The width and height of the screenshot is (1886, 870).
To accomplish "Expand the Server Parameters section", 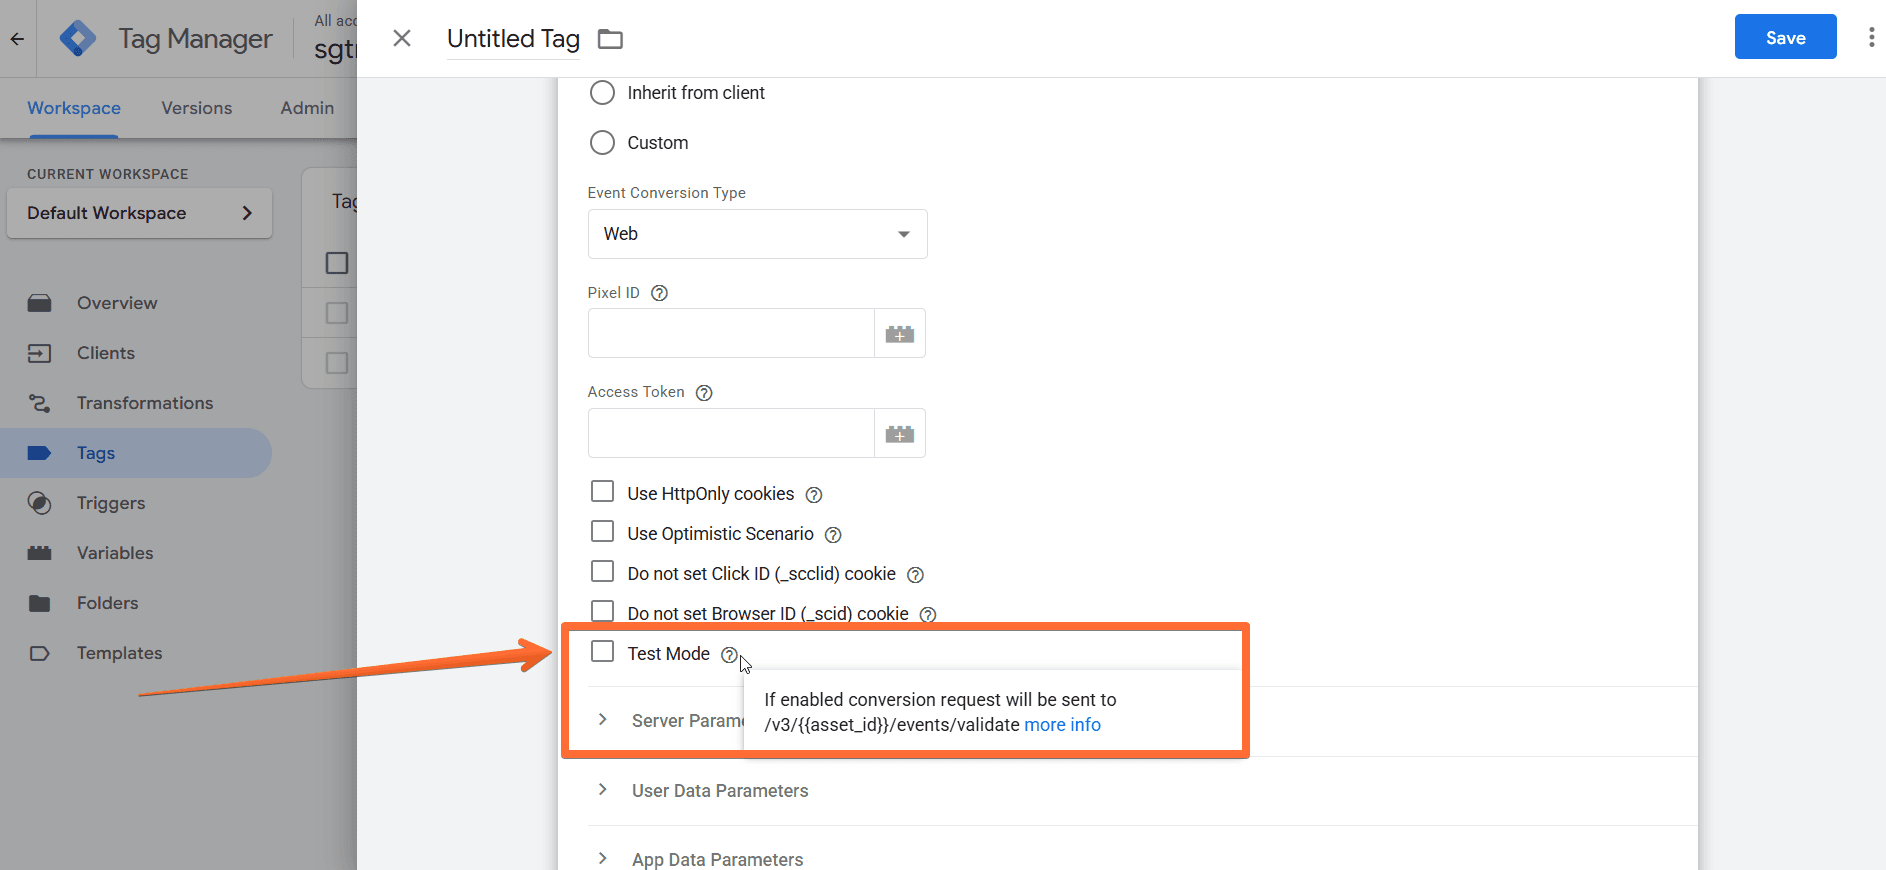I will click(603, 720).
